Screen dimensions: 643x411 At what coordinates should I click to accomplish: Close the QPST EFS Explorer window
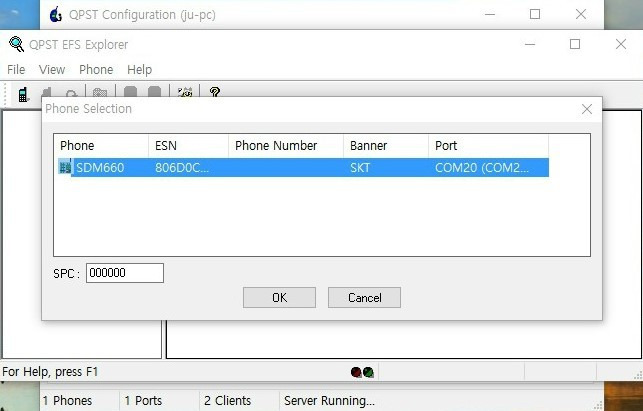point(621,44)
